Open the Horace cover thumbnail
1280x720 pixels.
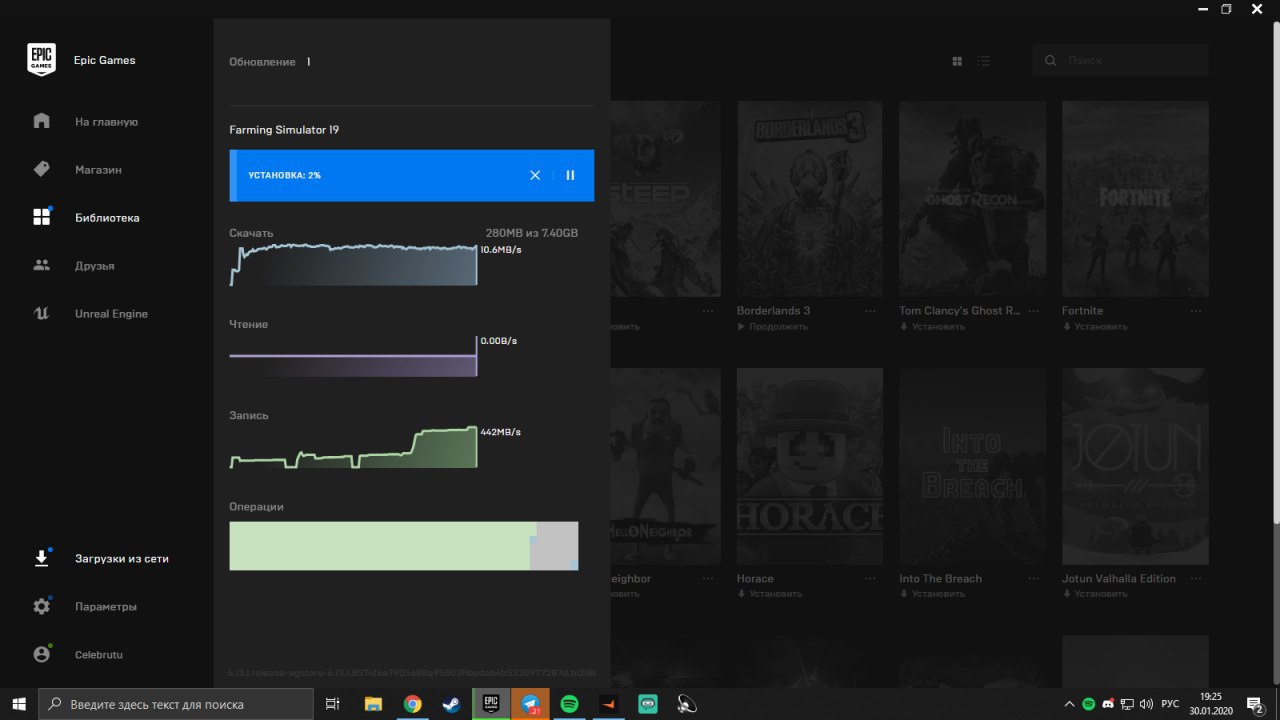coord(810,466)
